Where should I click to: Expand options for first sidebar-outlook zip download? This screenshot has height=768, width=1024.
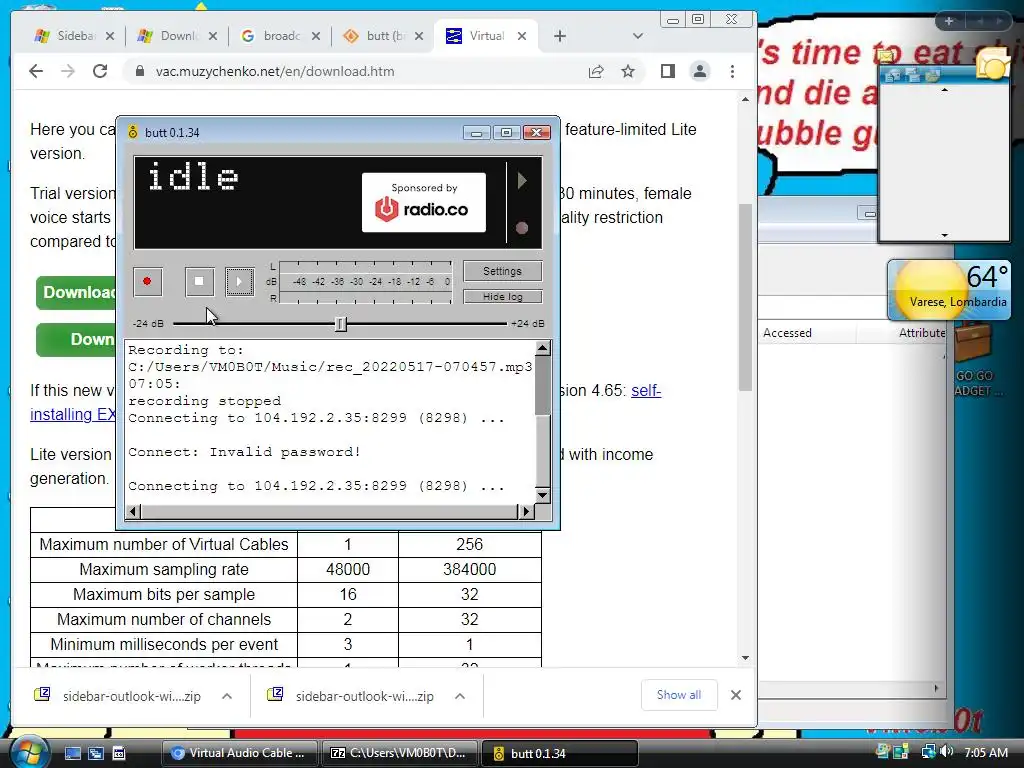(227, 696)
